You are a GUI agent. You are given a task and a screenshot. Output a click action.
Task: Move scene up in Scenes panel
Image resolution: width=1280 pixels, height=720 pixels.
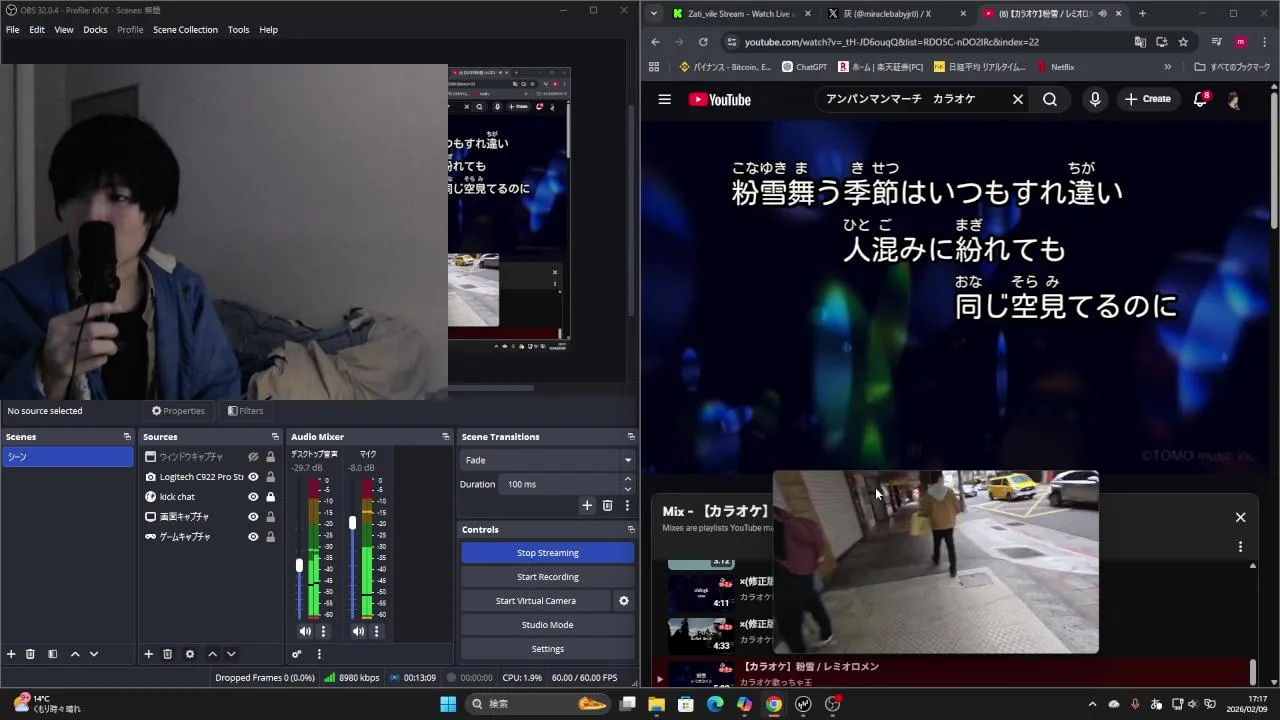pos(75,654)
